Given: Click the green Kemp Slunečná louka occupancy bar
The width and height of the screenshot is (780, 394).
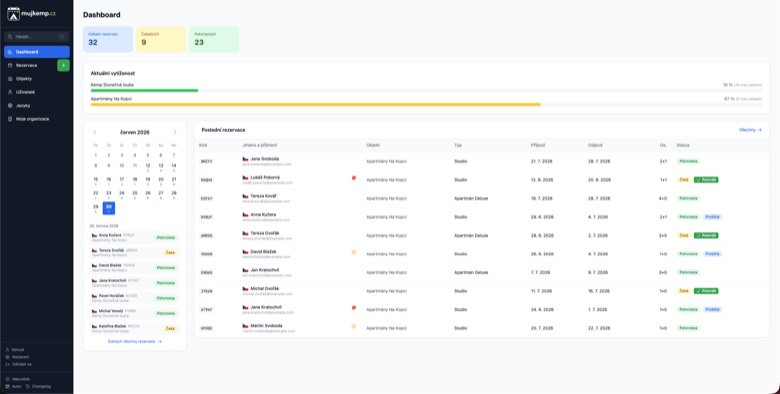Looking at the screenshot, I should pyautogui.click(x=144, y=91).
